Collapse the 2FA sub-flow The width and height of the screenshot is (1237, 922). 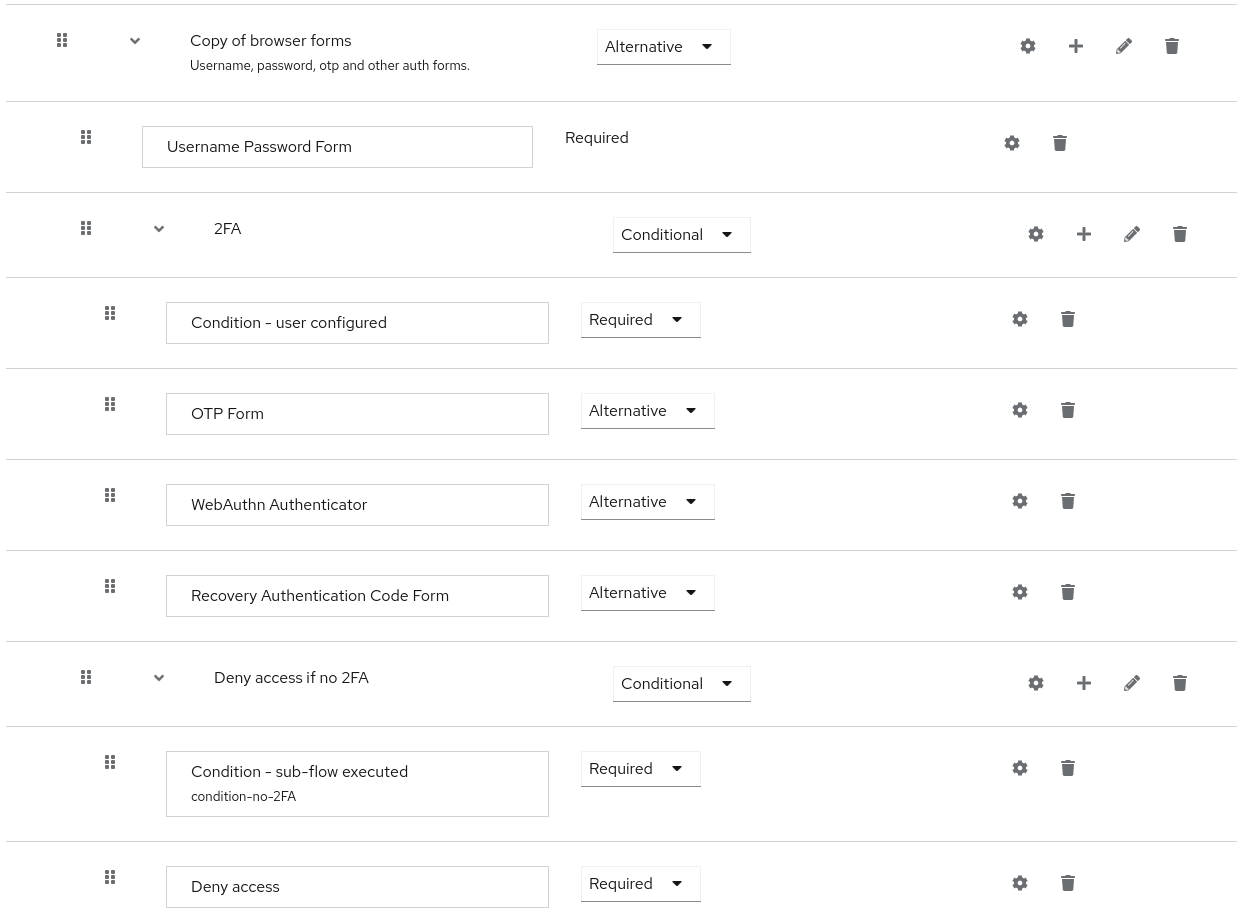click(158, 229)
